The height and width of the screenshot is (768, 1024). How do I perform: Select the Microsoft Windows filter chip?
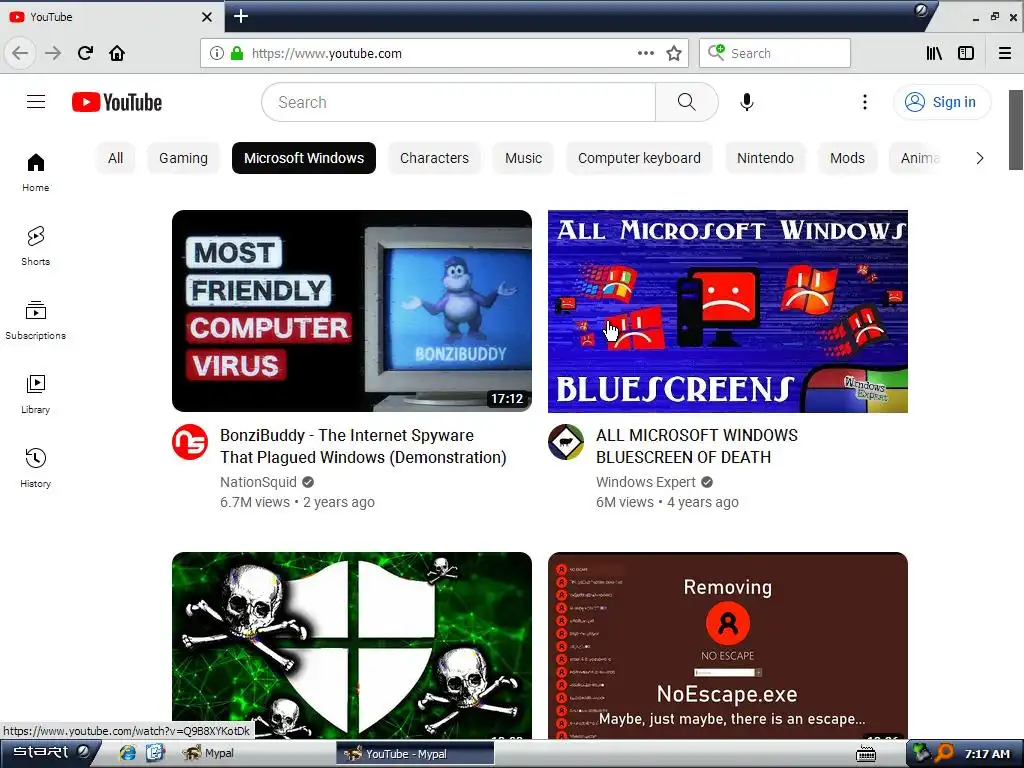(x=304, y=158)
